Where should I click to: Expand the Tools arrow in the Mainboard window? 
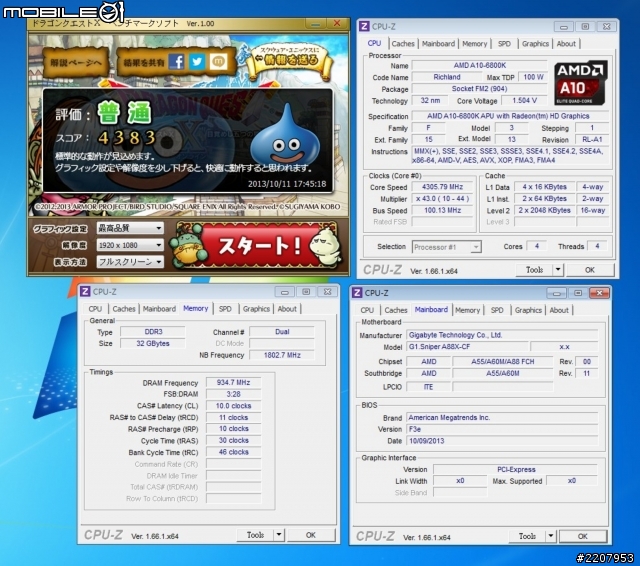coord(551,536)
